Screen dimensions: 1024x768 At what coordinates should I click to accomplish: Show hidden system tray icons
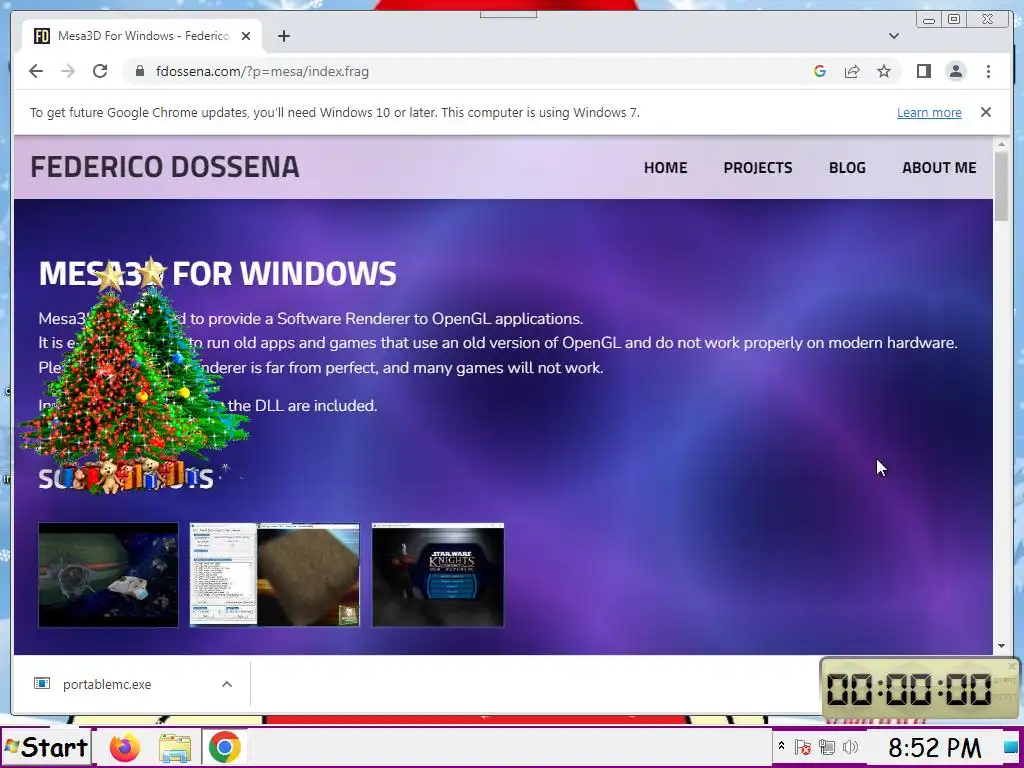781,746
